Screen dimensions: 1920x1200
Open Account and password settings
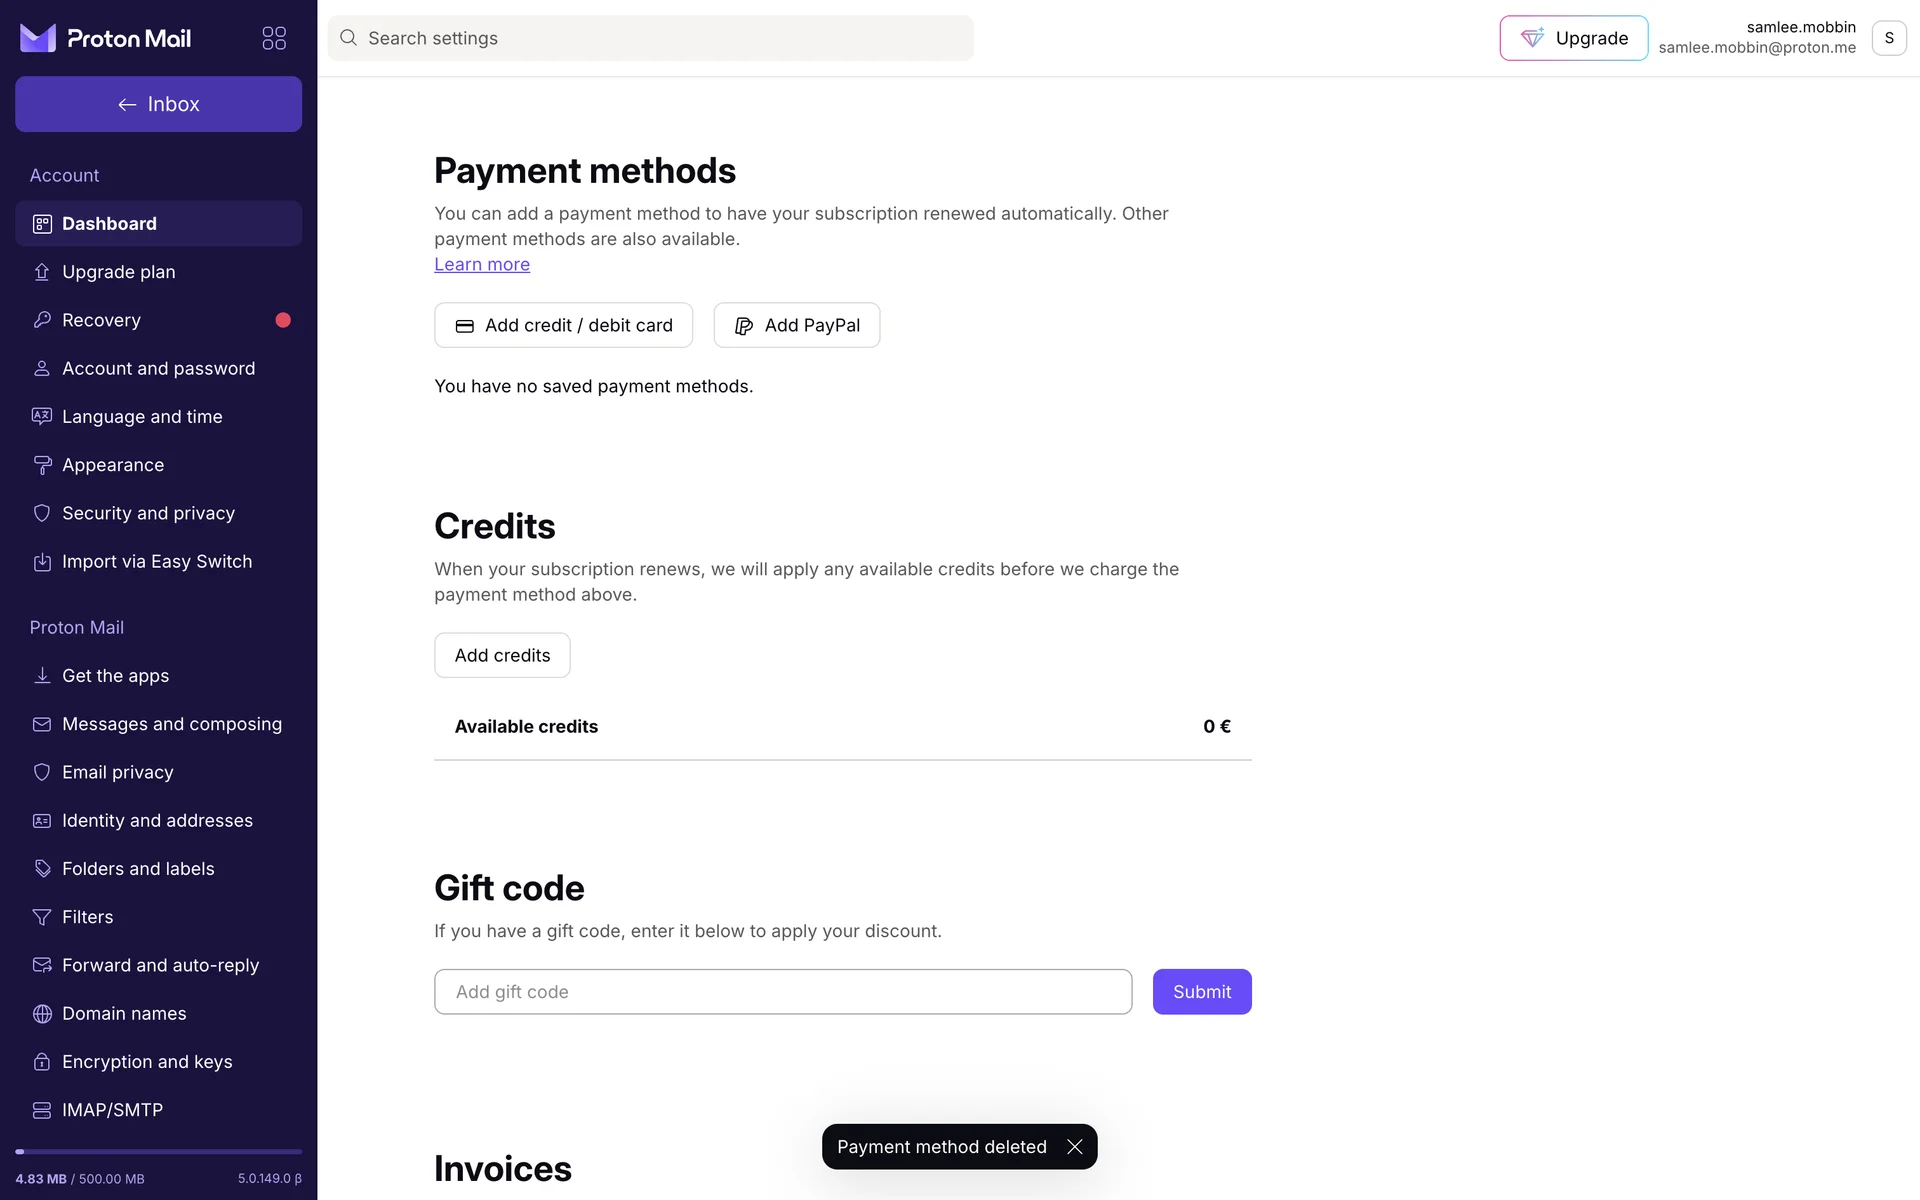(158, 369)
